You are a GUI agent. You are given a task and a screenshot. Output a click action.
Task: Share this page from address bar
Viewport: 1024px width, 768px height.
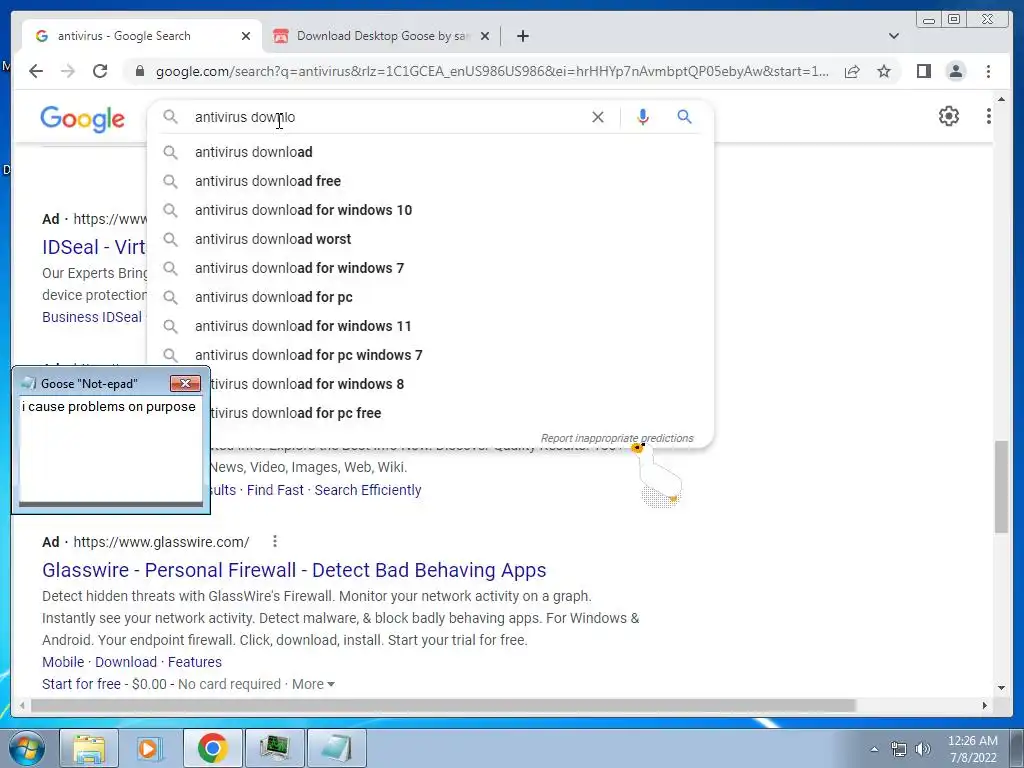(852, 71)
